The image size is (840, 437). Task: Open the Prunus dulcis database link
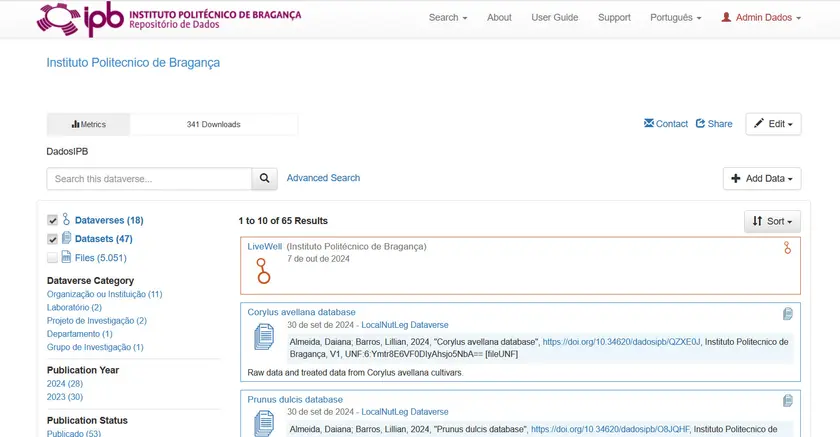tap(294, 399)
